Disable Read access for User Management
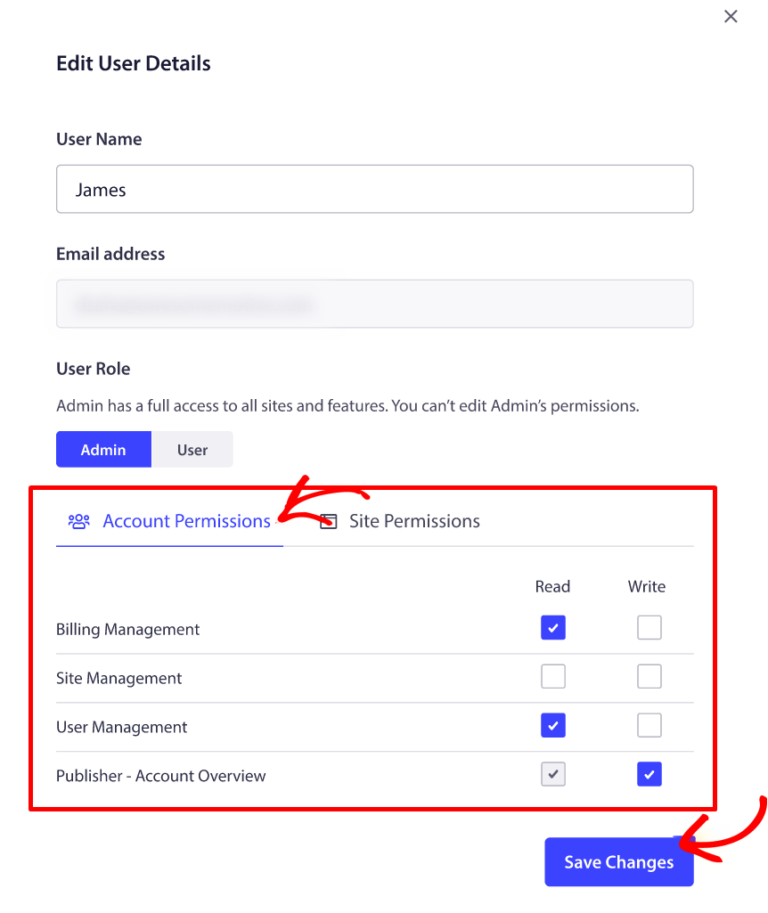 point(553,725)
